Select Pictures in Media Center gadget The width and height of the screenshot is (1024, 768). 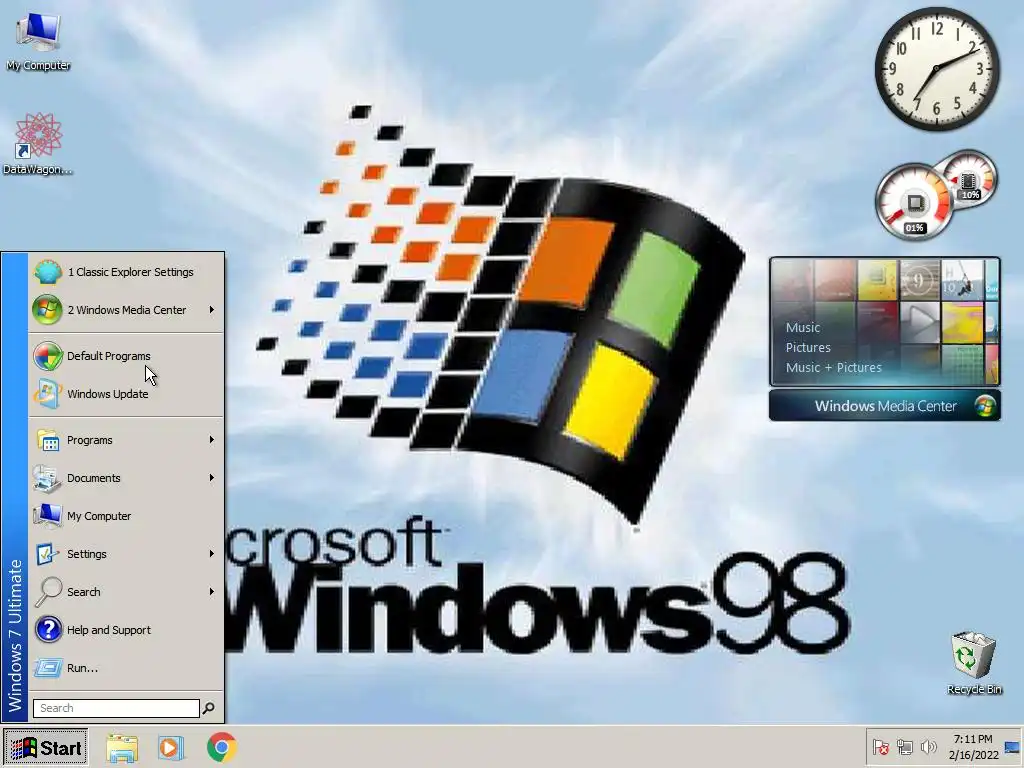click(808, 347)
